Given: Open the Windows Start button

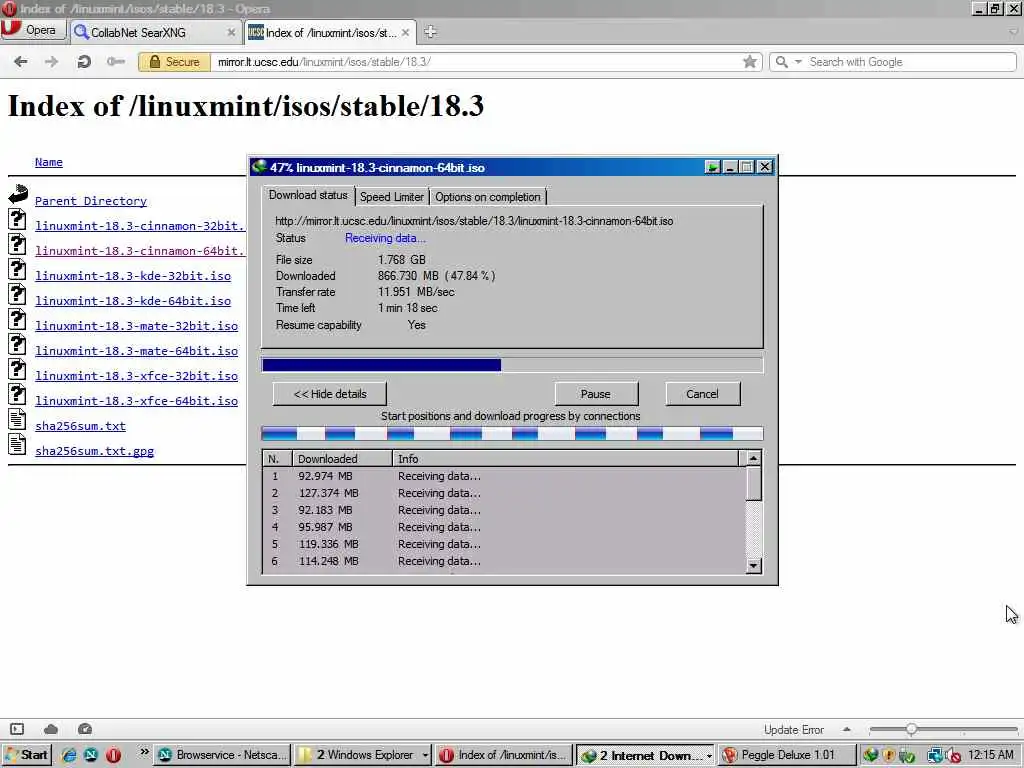Looking at the screenshot, I should coord(26,755).
